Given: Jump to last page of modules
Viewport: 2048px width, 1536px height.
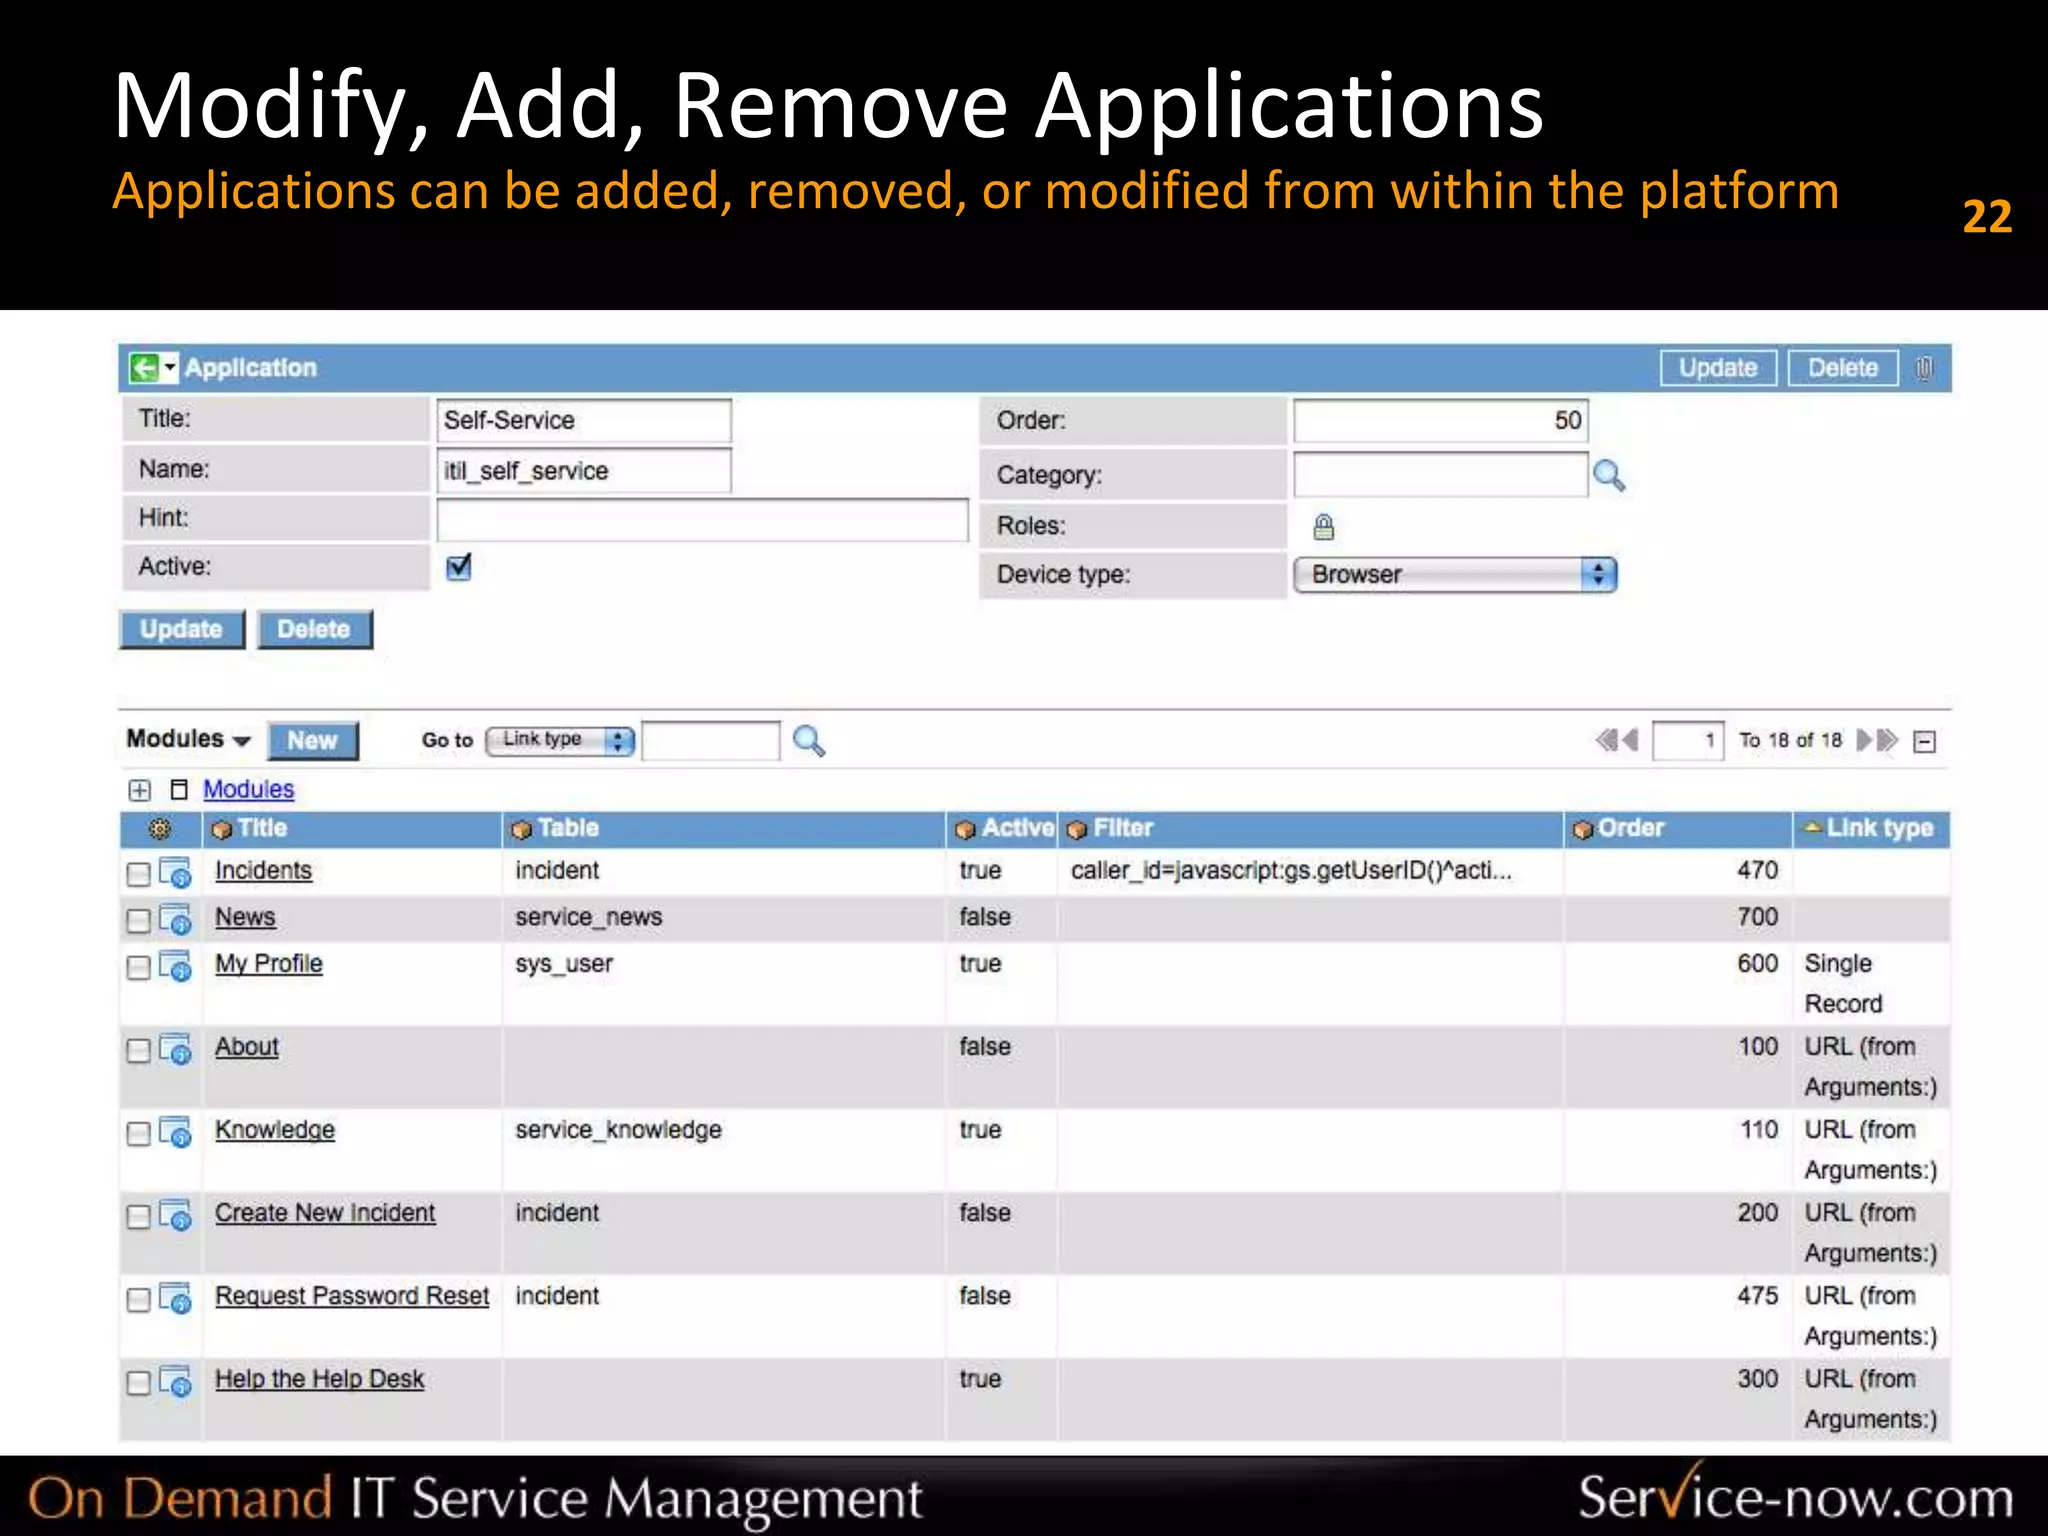Looking at the screenshot, I should [x=1887, y=740].
